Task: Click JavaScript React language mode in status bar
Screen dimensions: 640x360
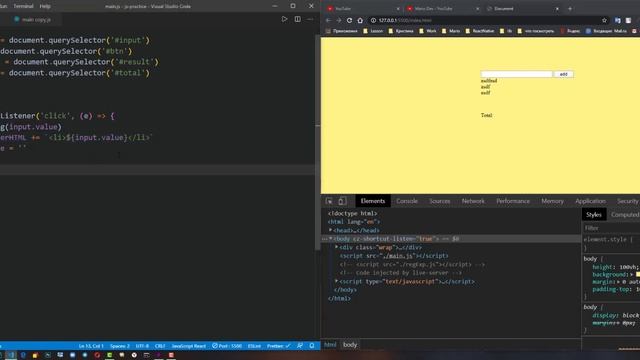Action: tap(189, 346)
